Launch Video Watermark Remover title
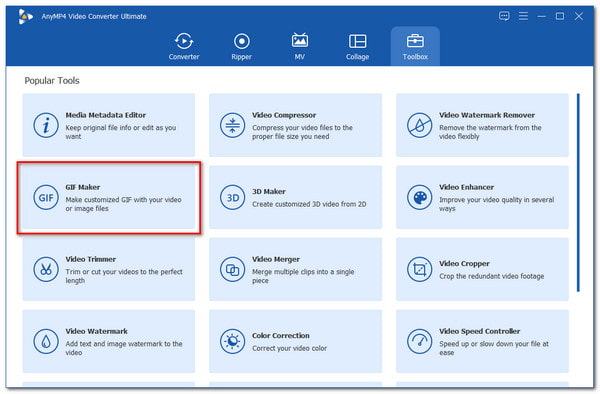This screenshot has width=600, height=394. tap(487, 115)
